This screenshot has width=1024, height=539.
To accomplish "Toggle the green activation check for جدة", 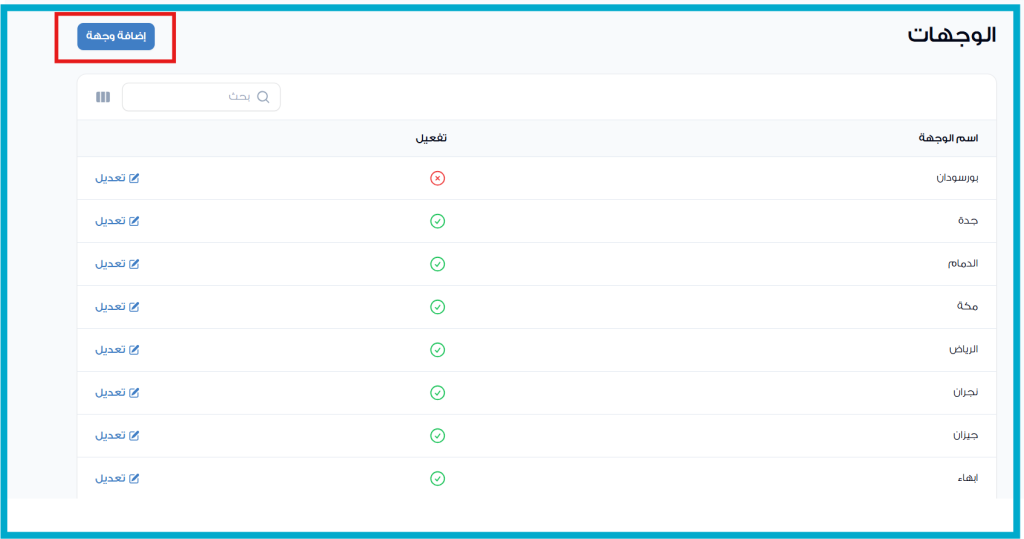I will click(x=437, y=221).
